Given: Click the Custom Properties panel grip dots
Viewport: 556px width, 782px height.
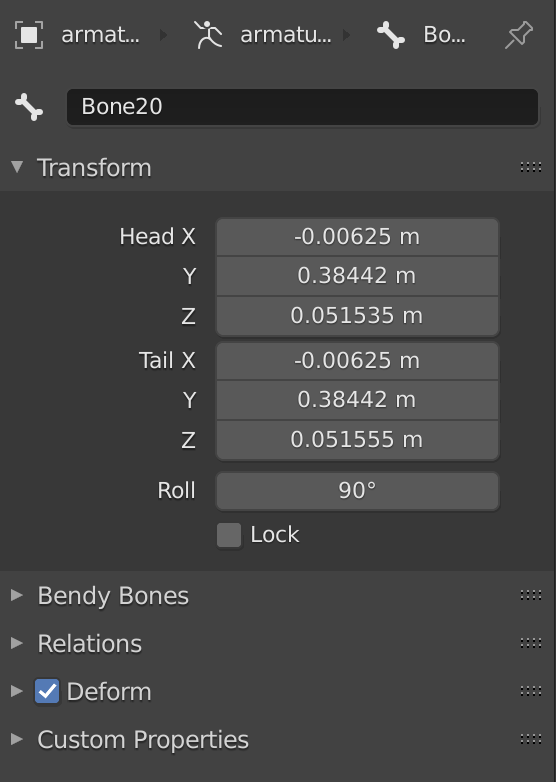Looking at the screenshot, I should click(x=531, y=739).
